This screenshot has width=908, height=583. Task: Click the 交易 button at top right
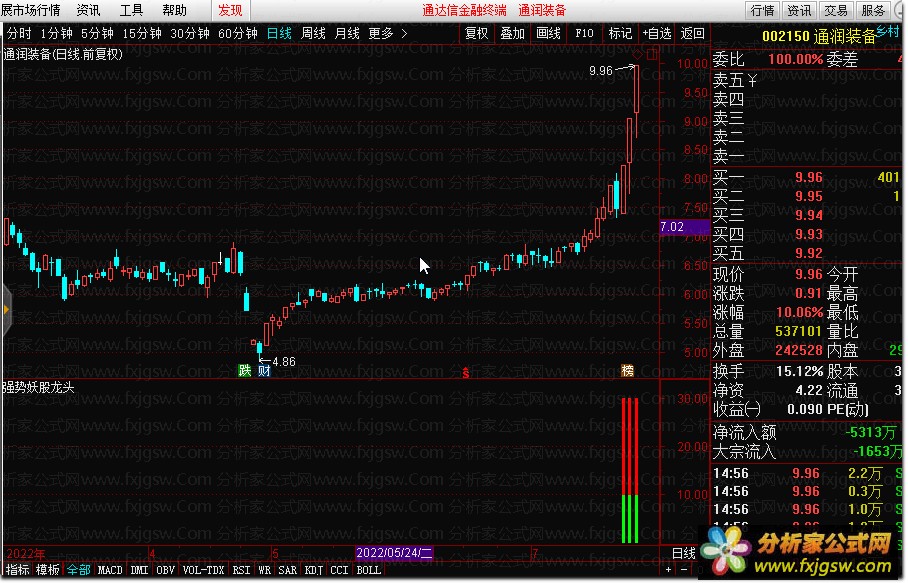836,10
